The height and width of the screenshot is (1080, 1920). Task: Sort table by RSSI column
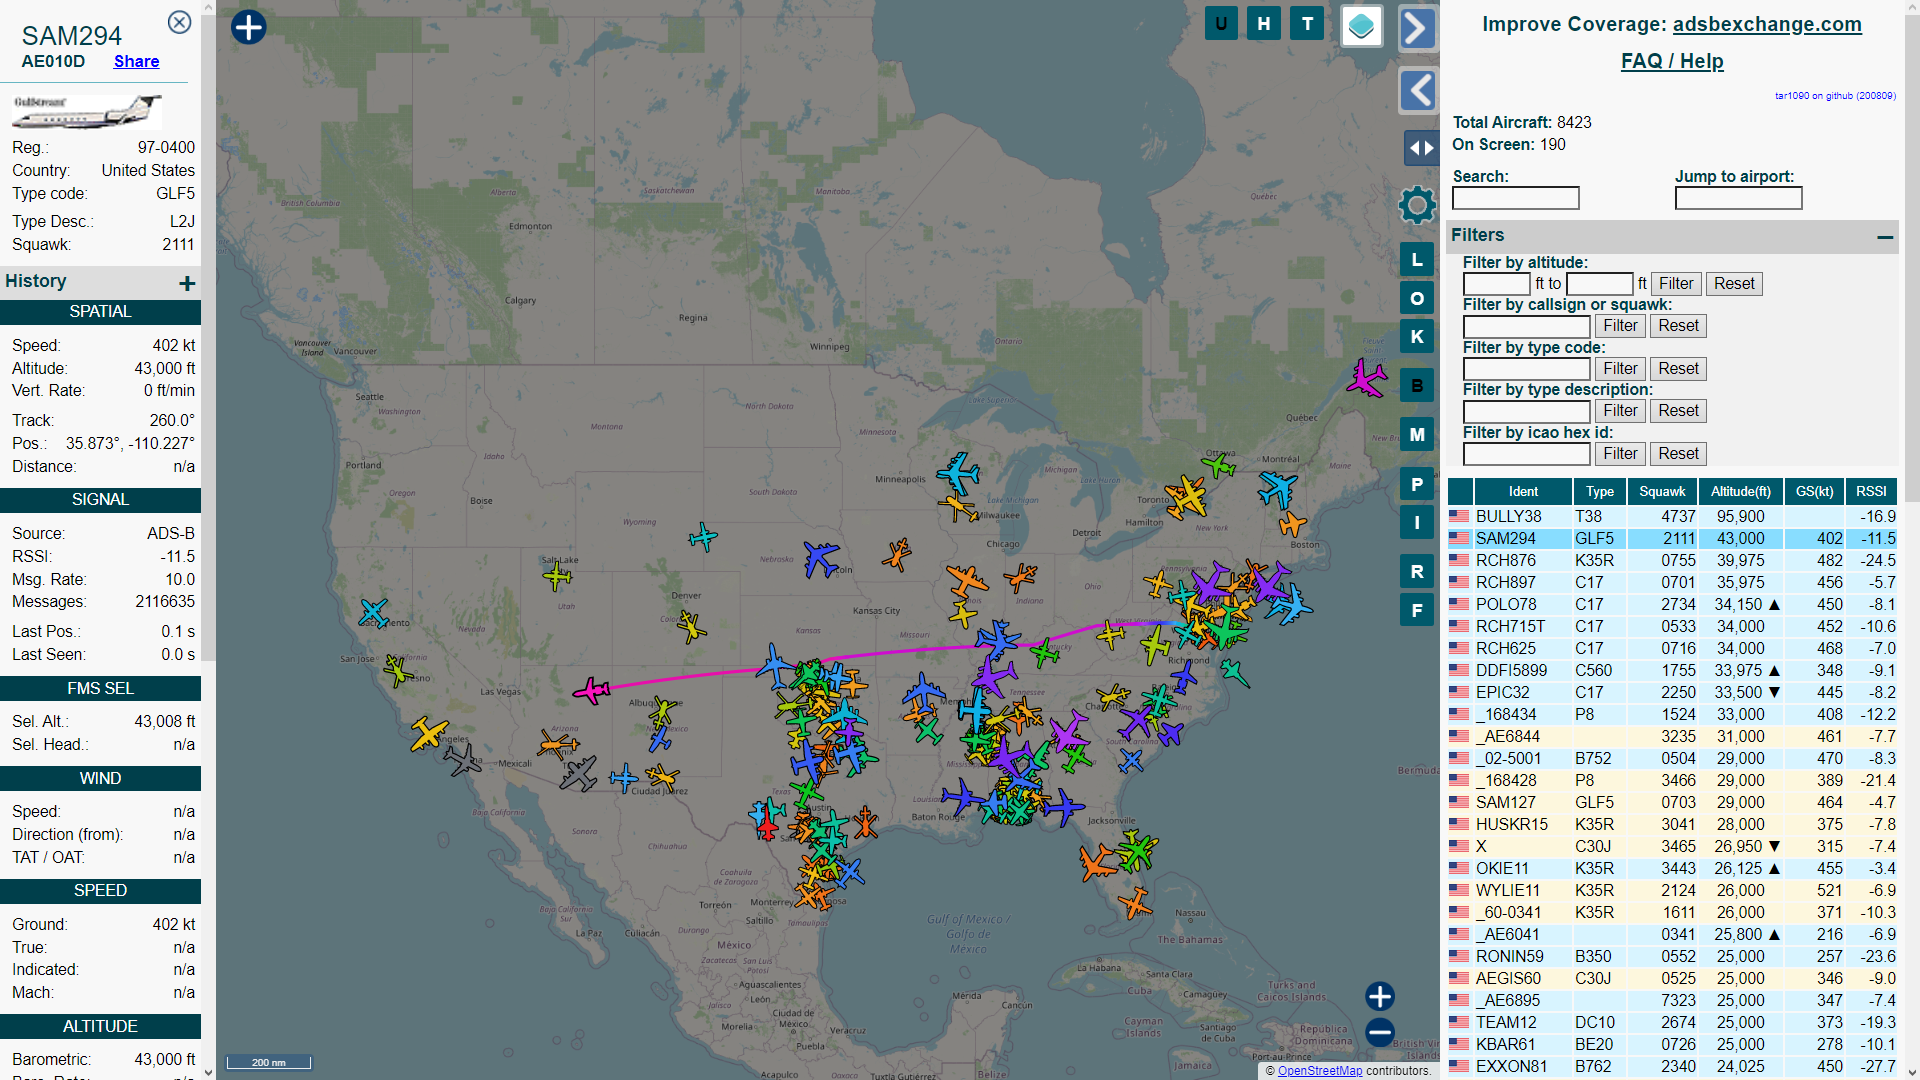[1871, 491]
